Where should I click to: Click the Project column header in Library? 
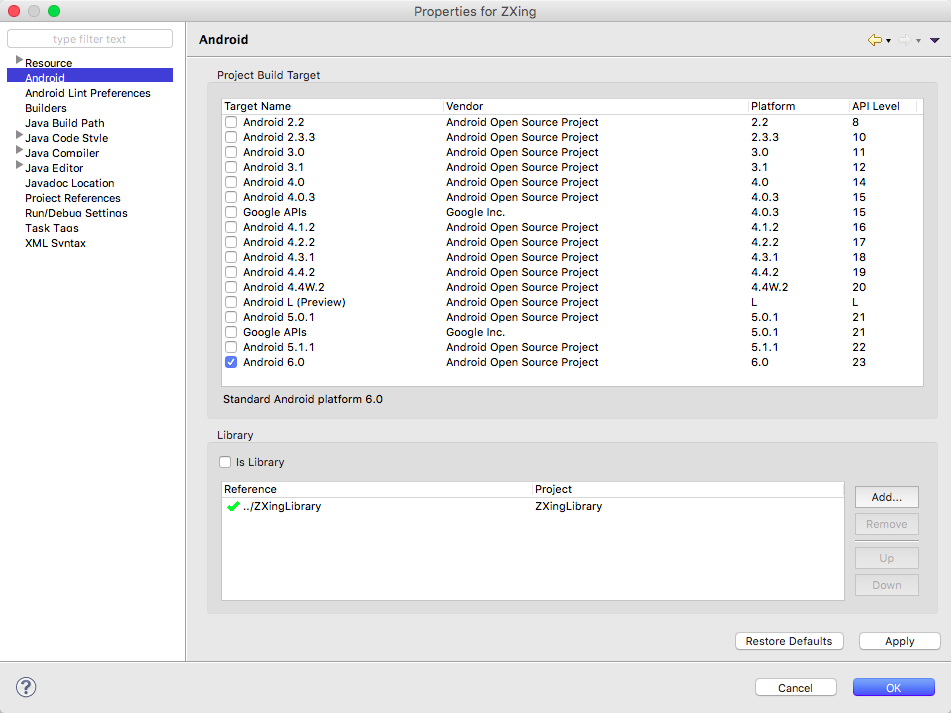688,489
